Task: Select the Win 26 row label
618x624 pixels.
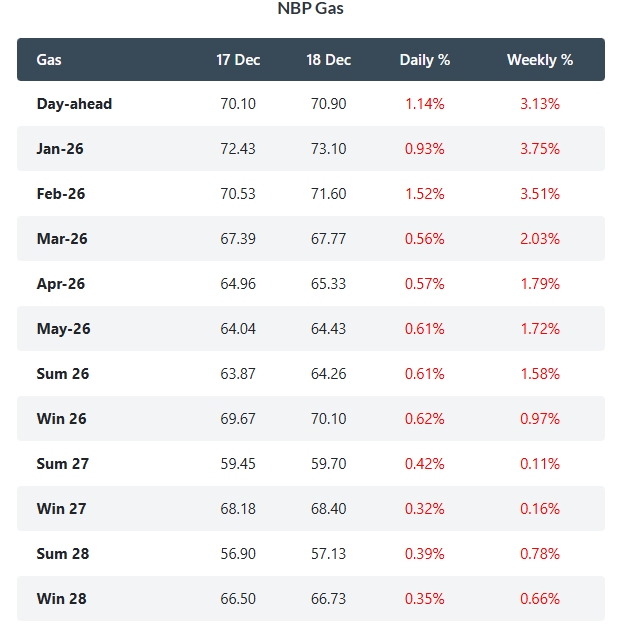Action: point(61,419)
